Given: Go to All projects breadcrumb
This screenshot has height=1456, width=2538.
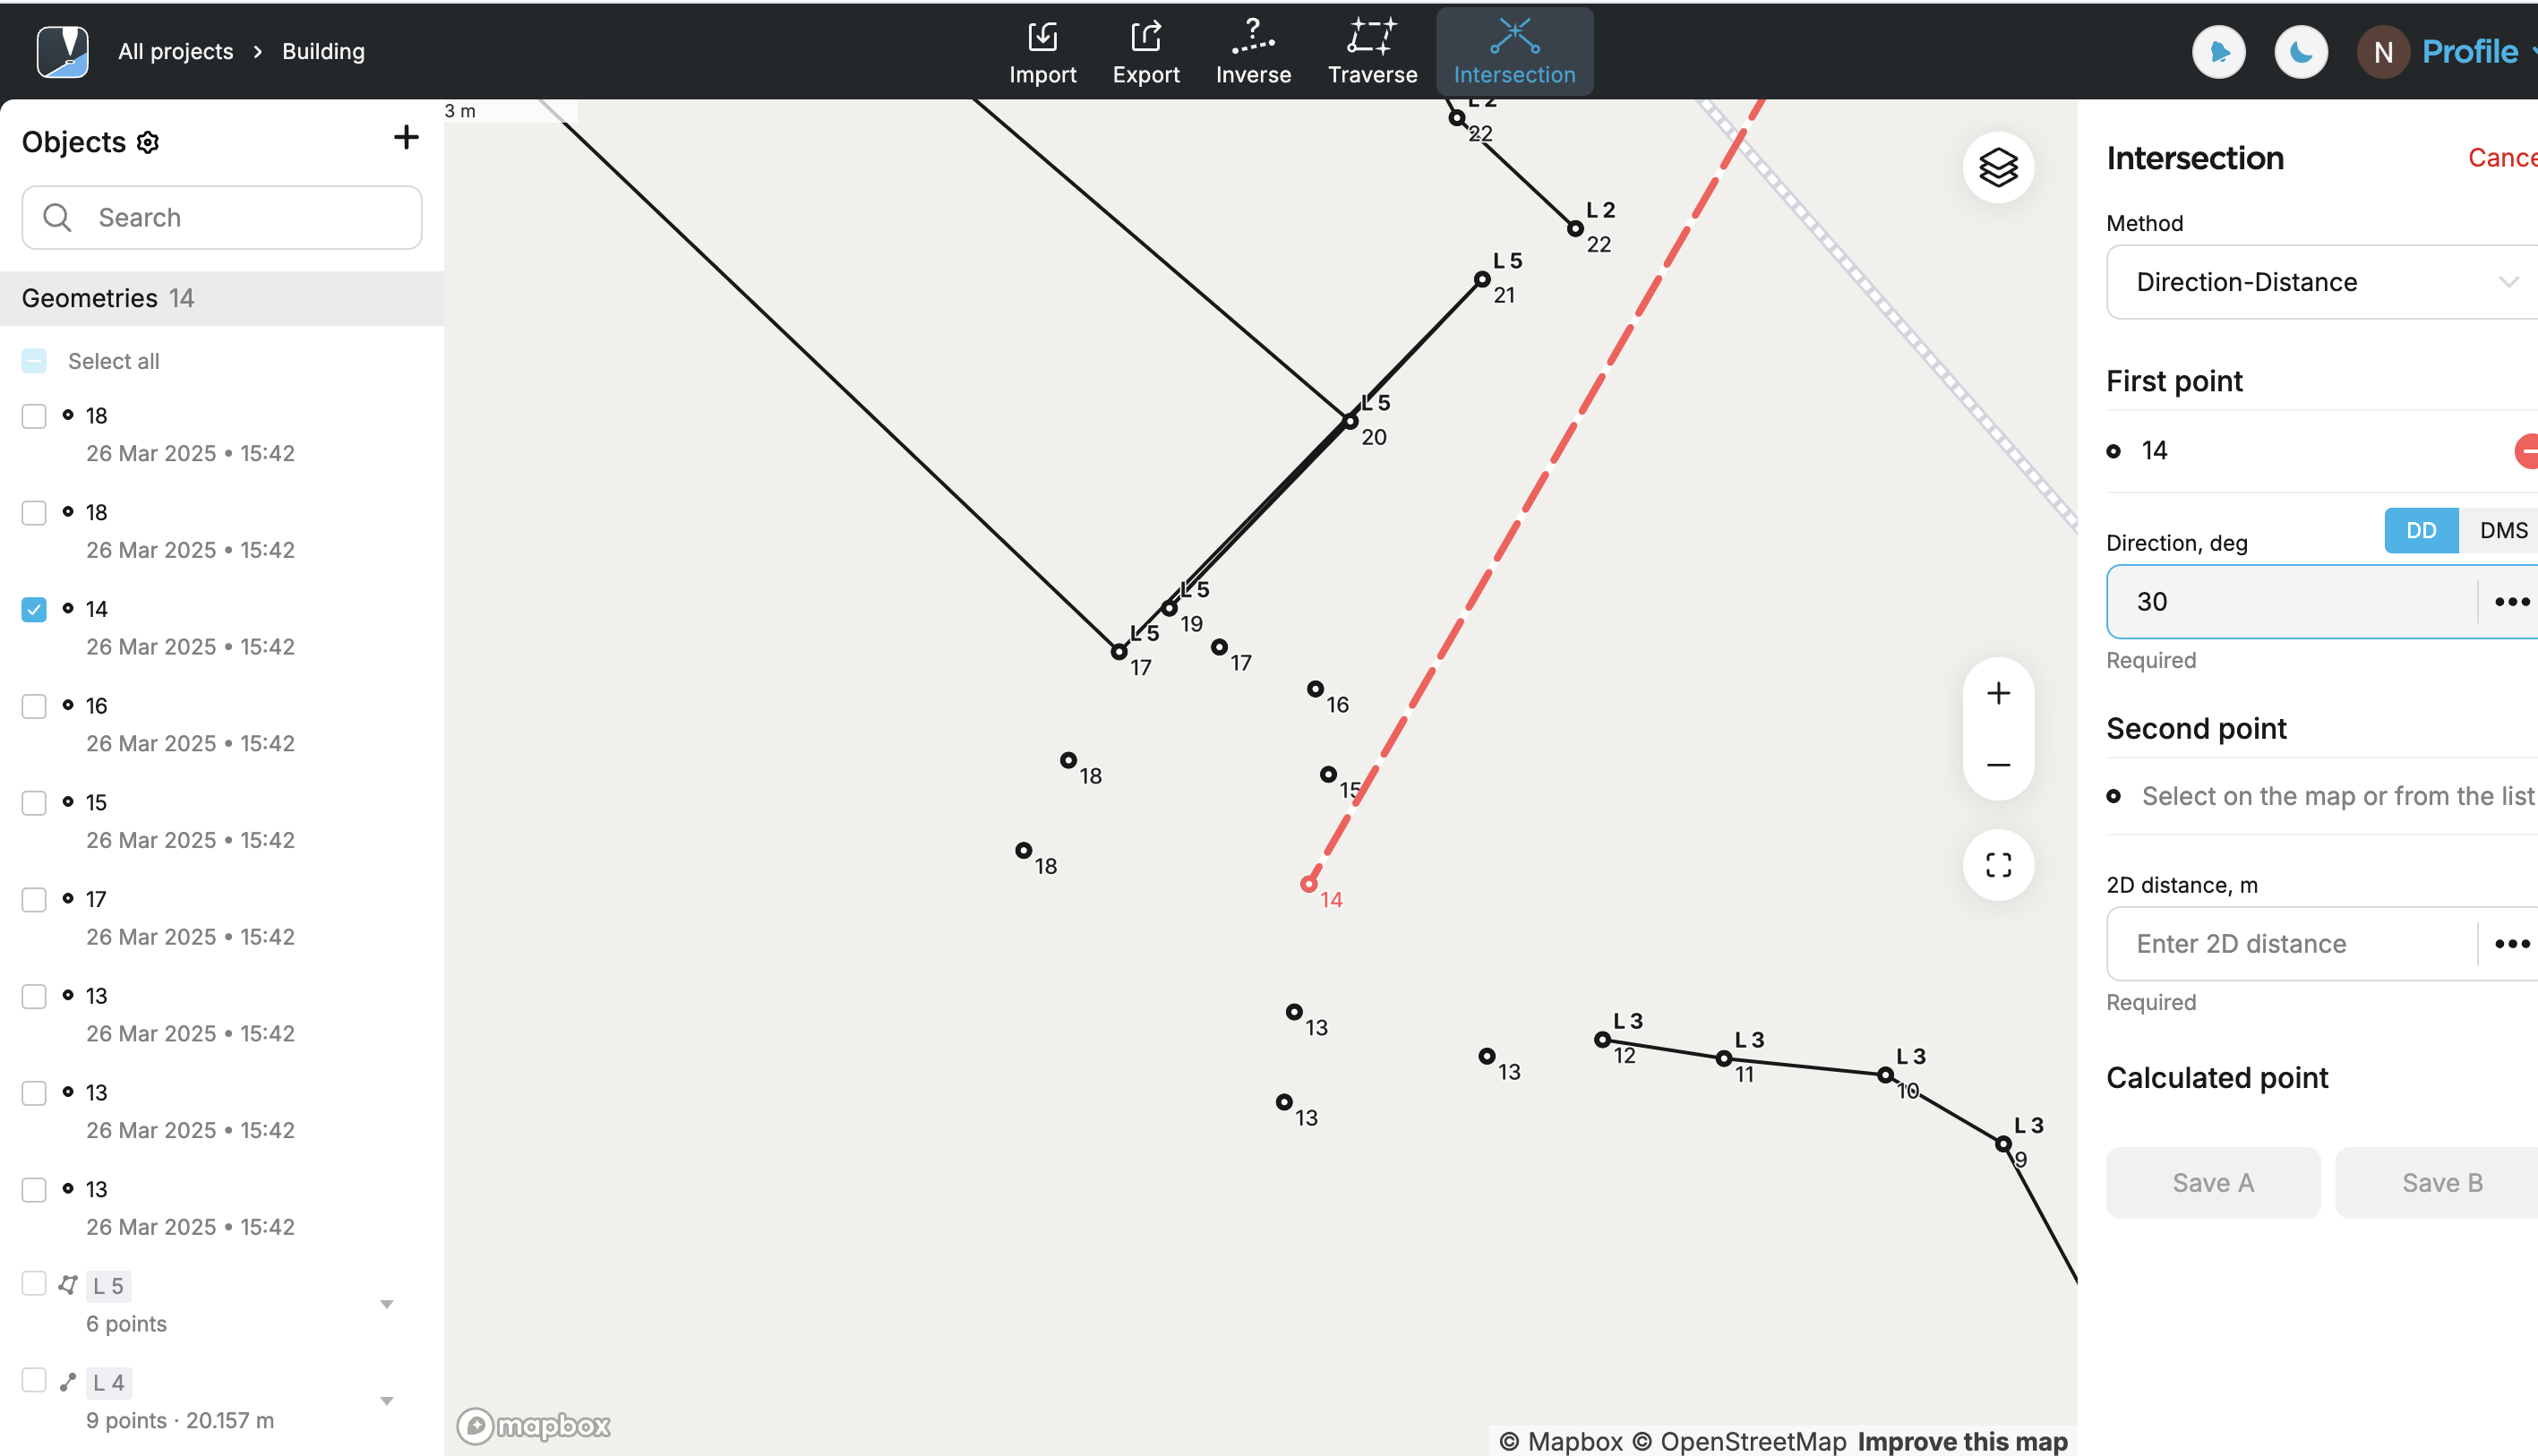Looking at the screenshot, I should coord(175,52).
